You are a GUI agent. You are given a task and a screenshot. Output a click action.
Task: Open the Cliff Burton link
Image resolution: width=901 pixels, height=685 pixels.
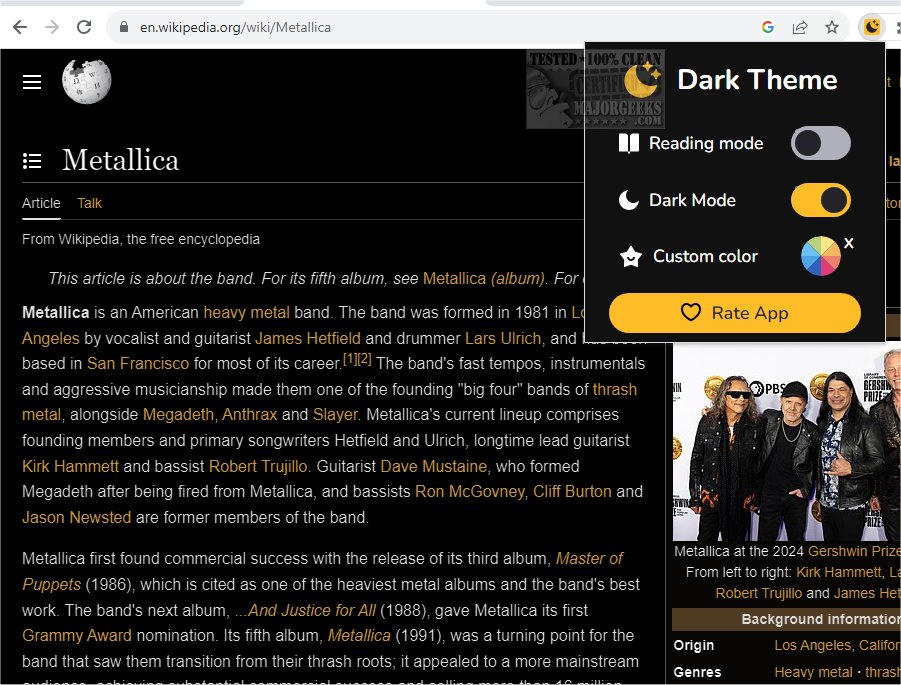click(x=572, y=491)
